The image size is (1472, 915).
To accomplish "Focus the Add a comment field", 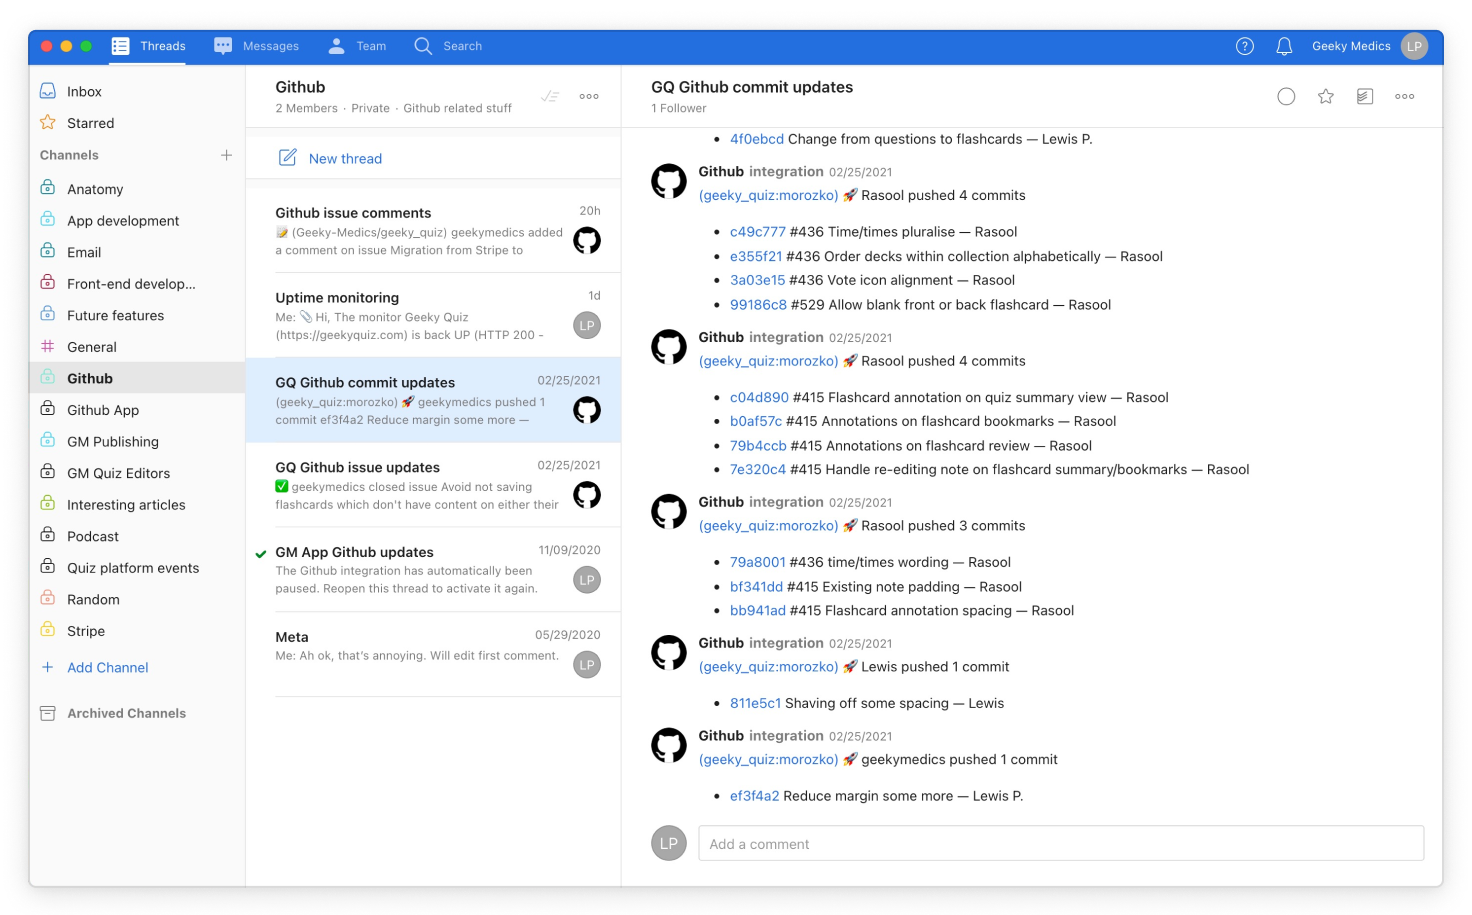I will click(1061, 843).
